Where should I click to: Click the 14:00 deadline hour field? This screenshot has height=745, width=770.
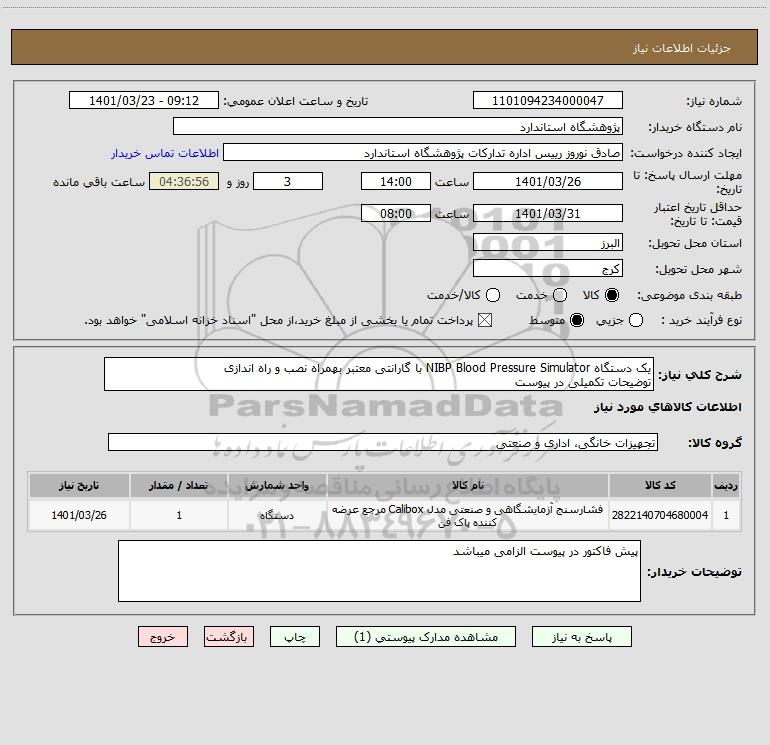396,181
